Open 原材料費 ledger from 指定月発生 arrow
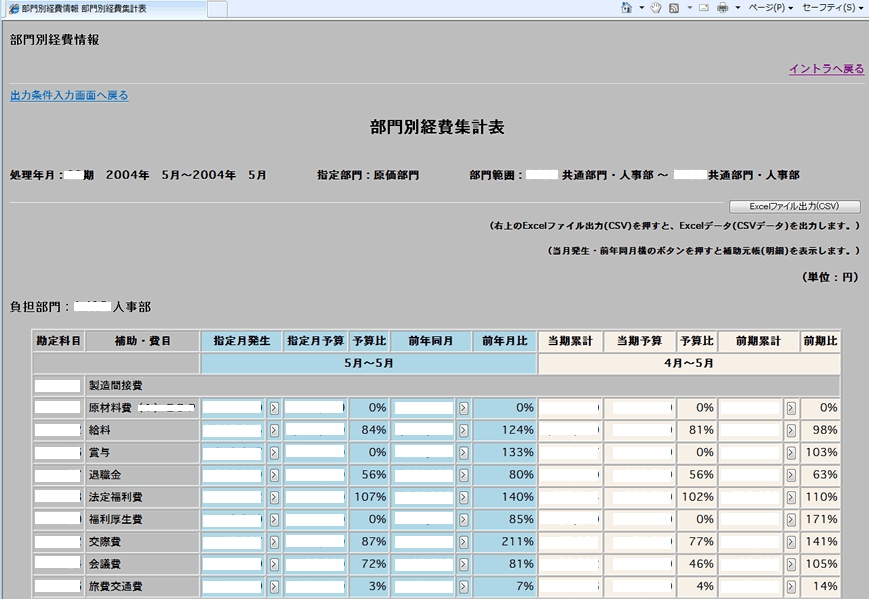The image size is (869, 599). click(x=274, y=408)
